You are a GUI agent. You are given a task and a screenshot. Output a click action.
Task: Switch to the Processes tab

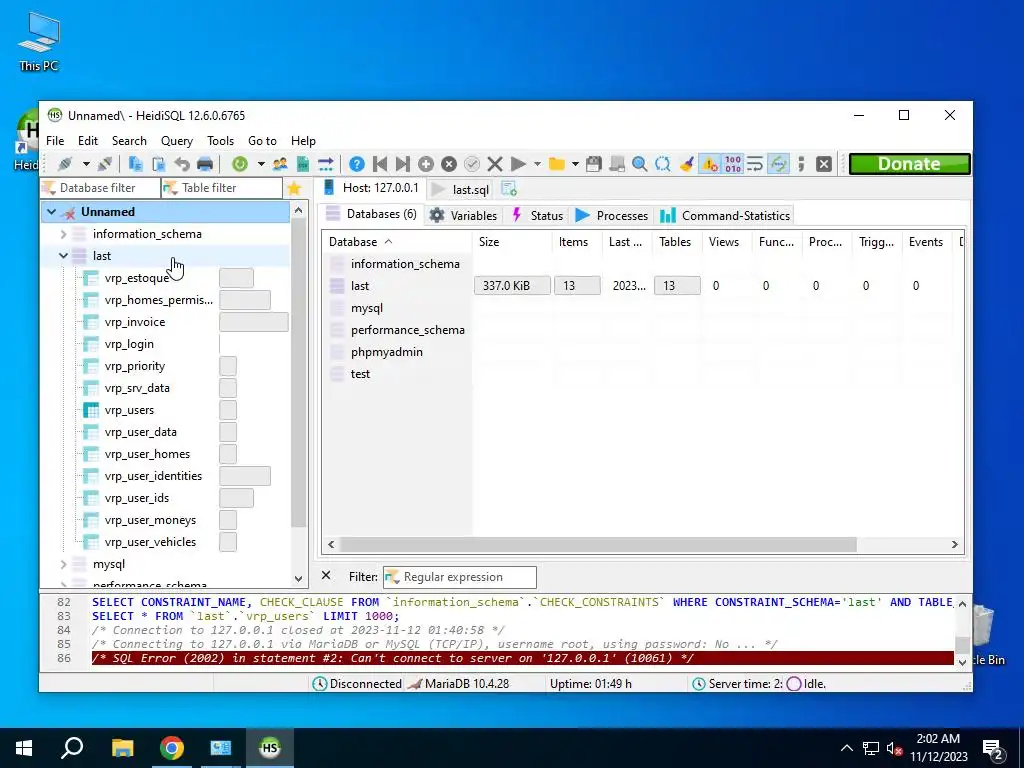[x=611, y=216]
